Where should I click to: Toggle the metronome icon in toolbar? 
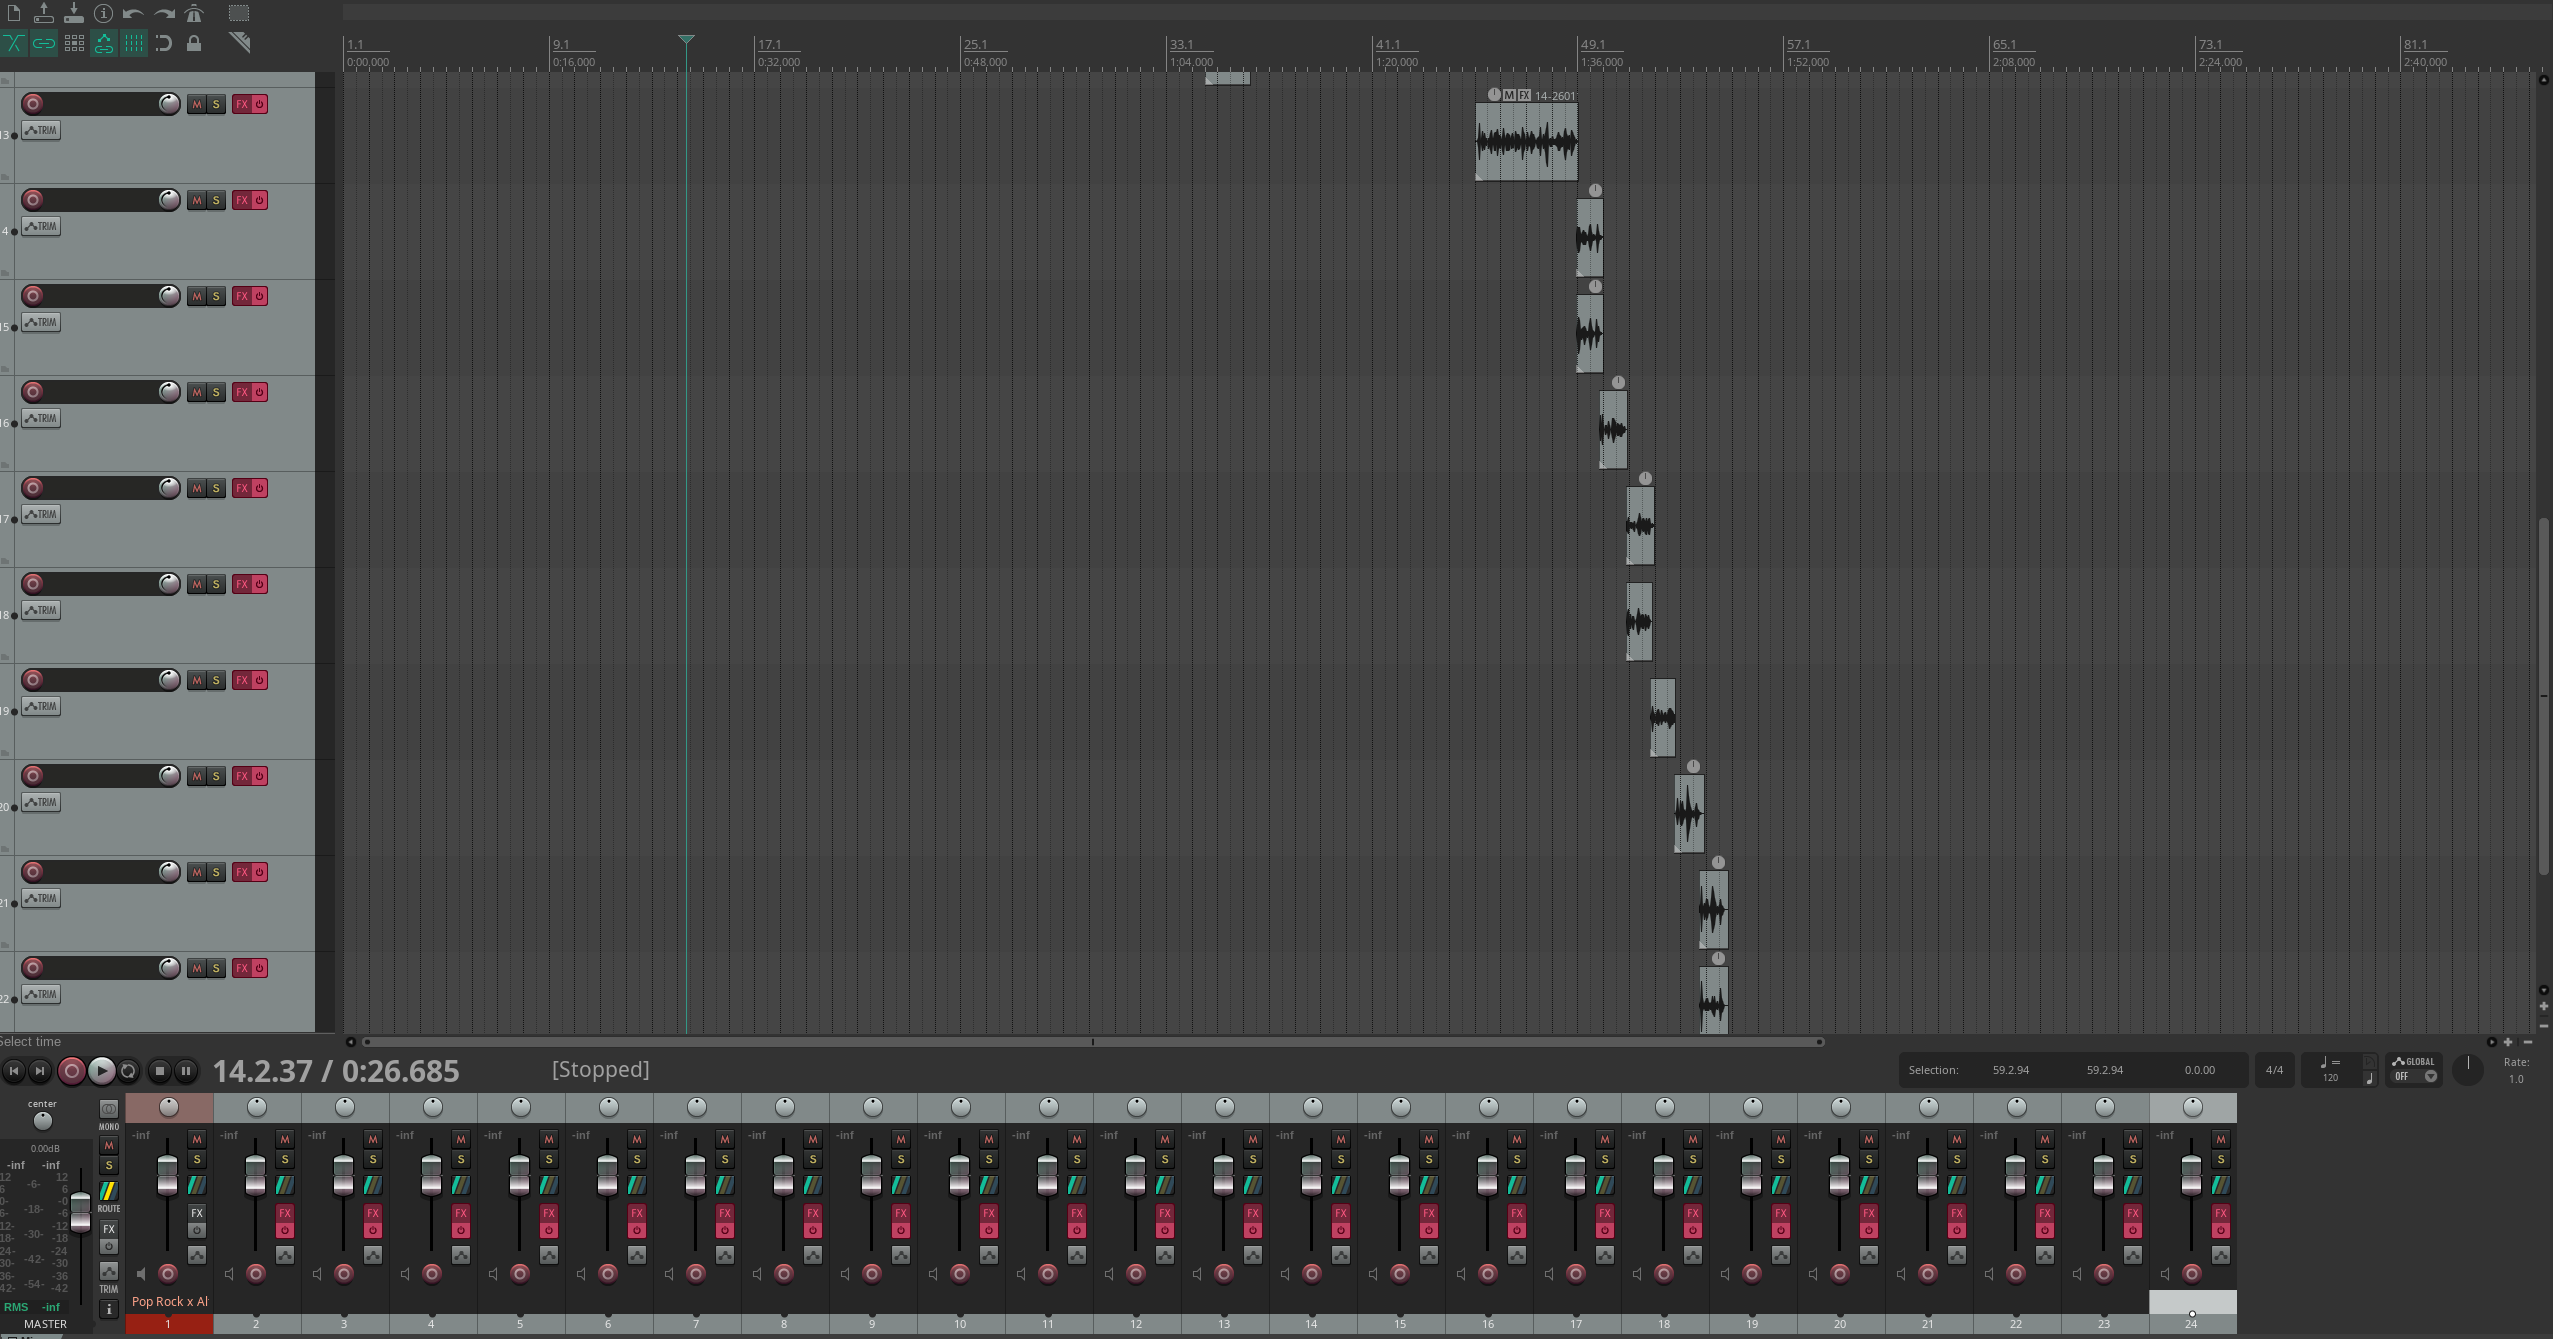point(194,13)
